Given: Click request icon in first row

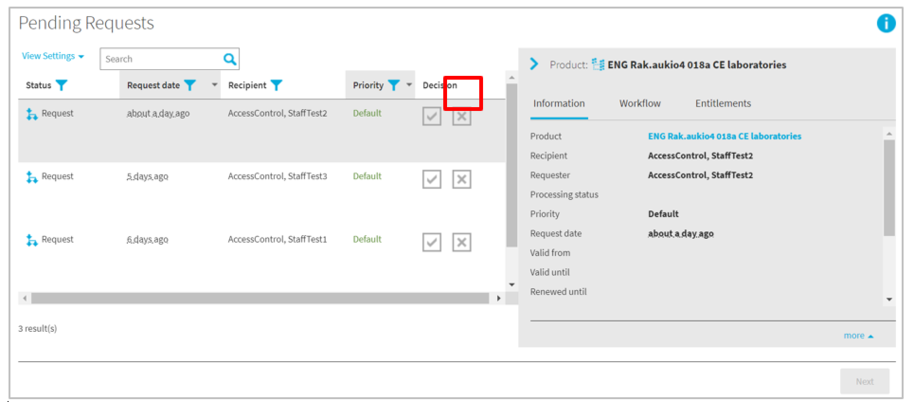Looking at the screenshot, I should tap(32, 114).
